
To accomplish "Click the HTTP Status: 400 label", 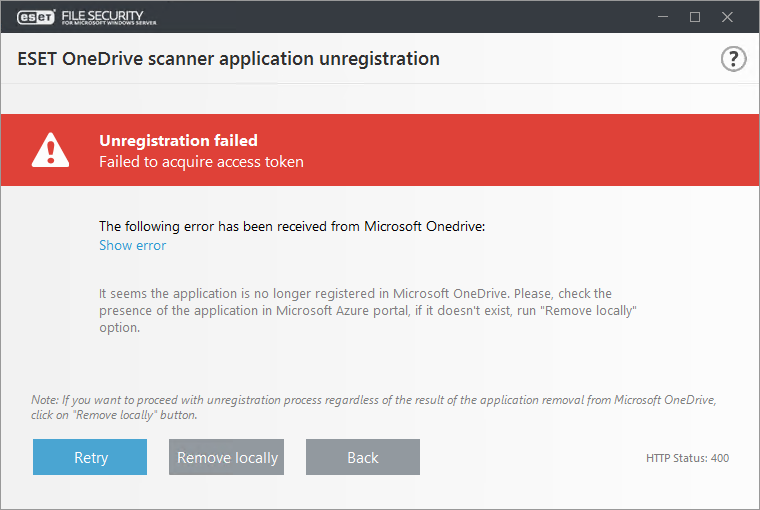I will point(687,458).
